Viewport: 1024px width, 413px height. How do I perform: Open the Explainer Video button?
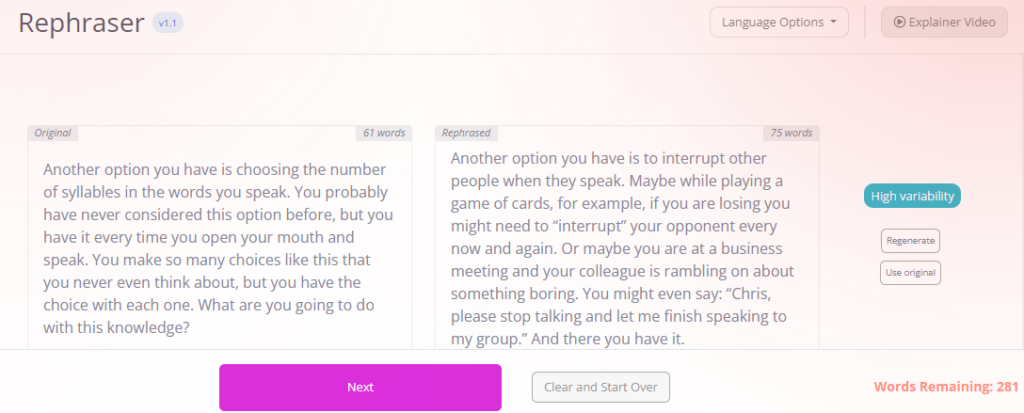[x=944, y=22]
